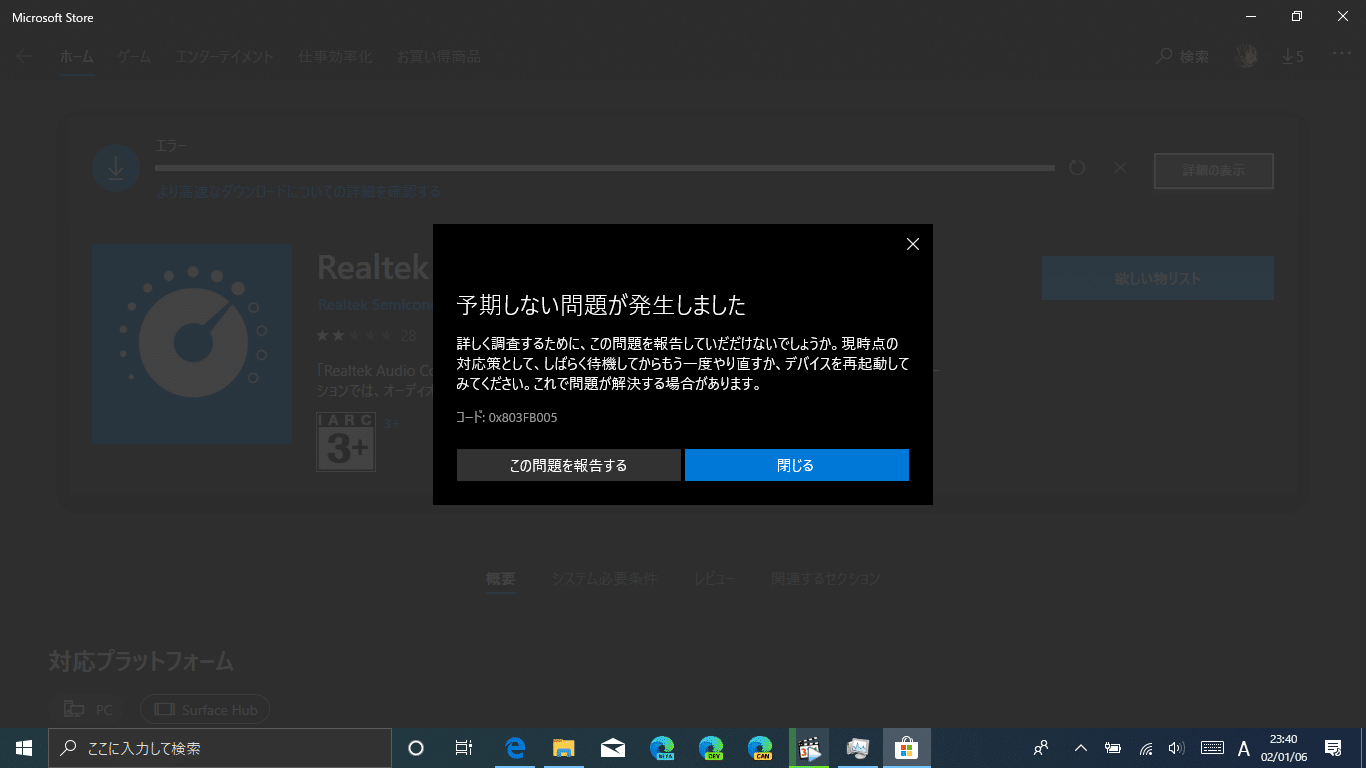Open the Windows Start menu
The width and height of the screenshot is (1366, 768).
click(24, 748)
